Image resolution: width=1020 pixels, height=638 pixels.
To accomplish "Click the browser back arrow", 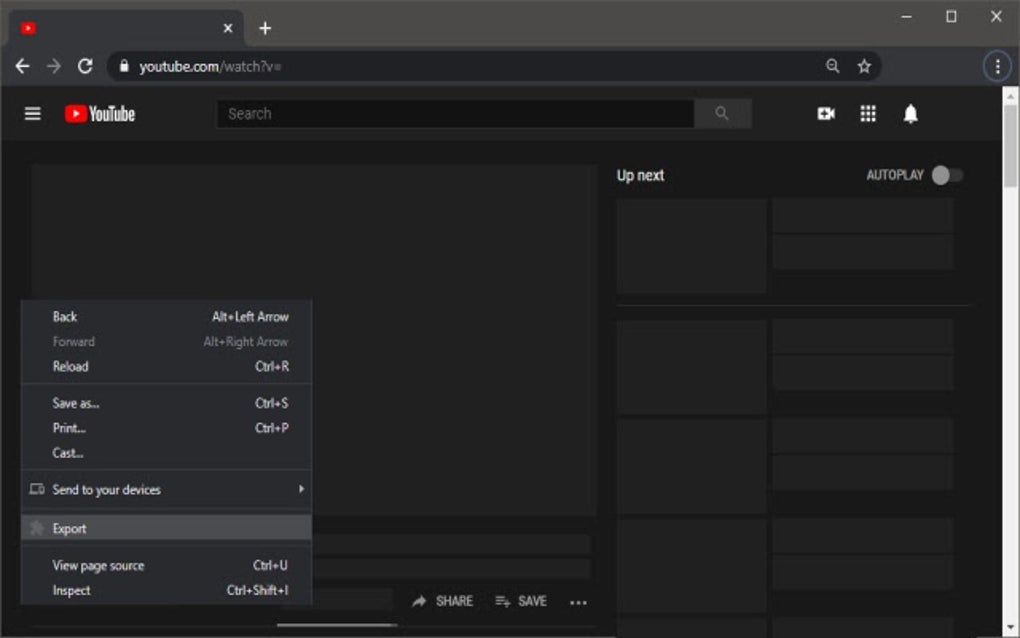I will [x=22, y=66].
